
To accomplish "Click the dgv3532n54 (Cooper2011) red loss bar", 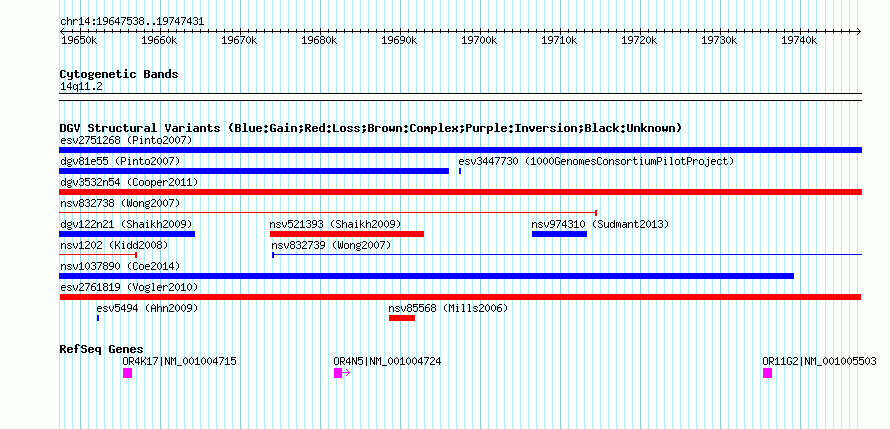I will click(x=460, y=192).
